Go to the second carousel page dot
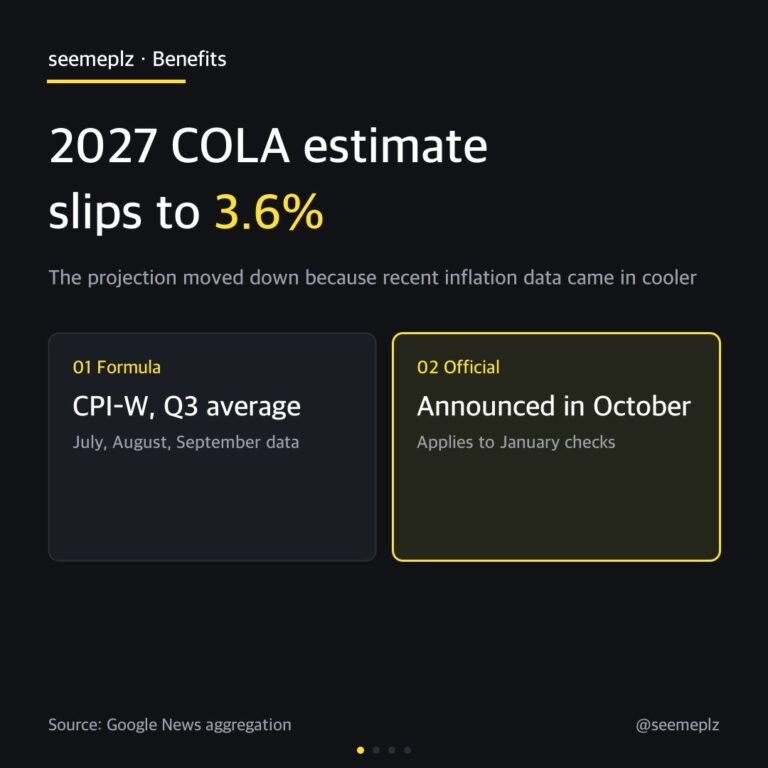 coord(376,750)
